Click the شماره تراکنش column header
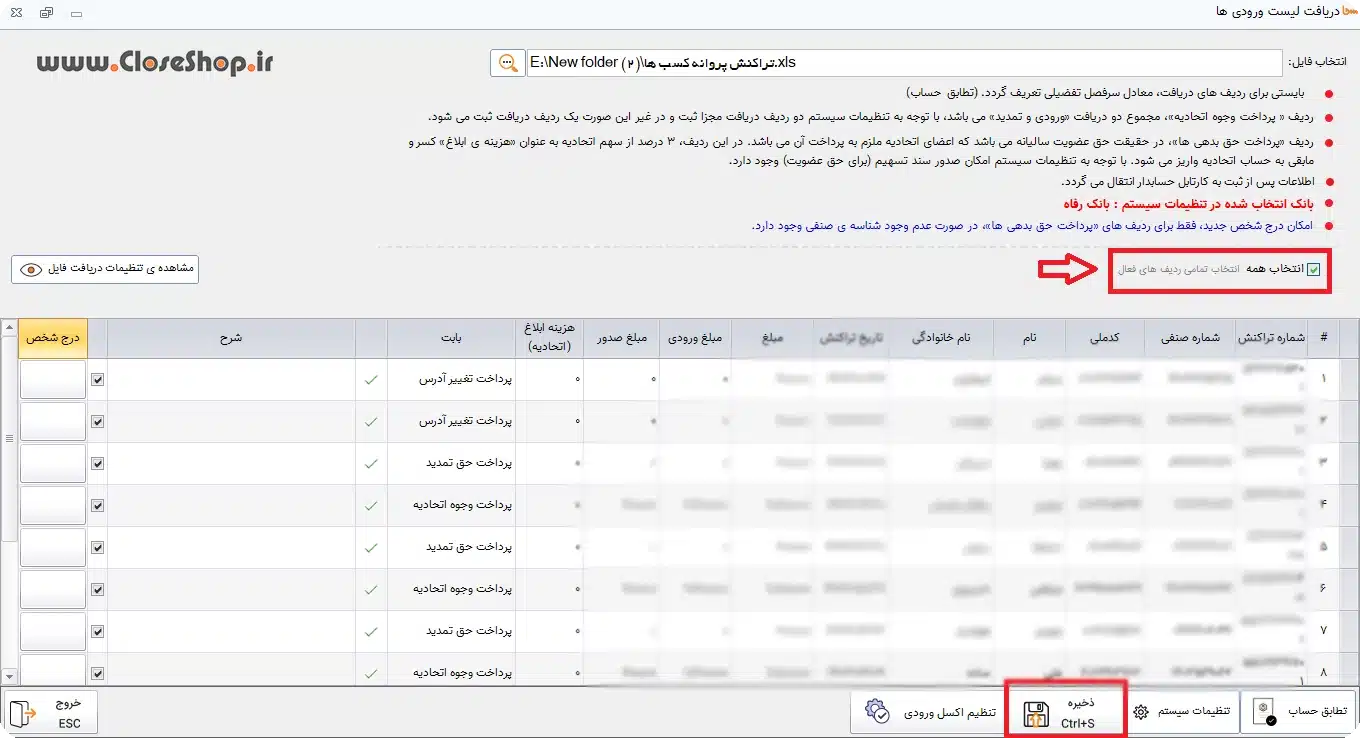The height and width of the screenshot is (738, 1360). pos(1272,338)
